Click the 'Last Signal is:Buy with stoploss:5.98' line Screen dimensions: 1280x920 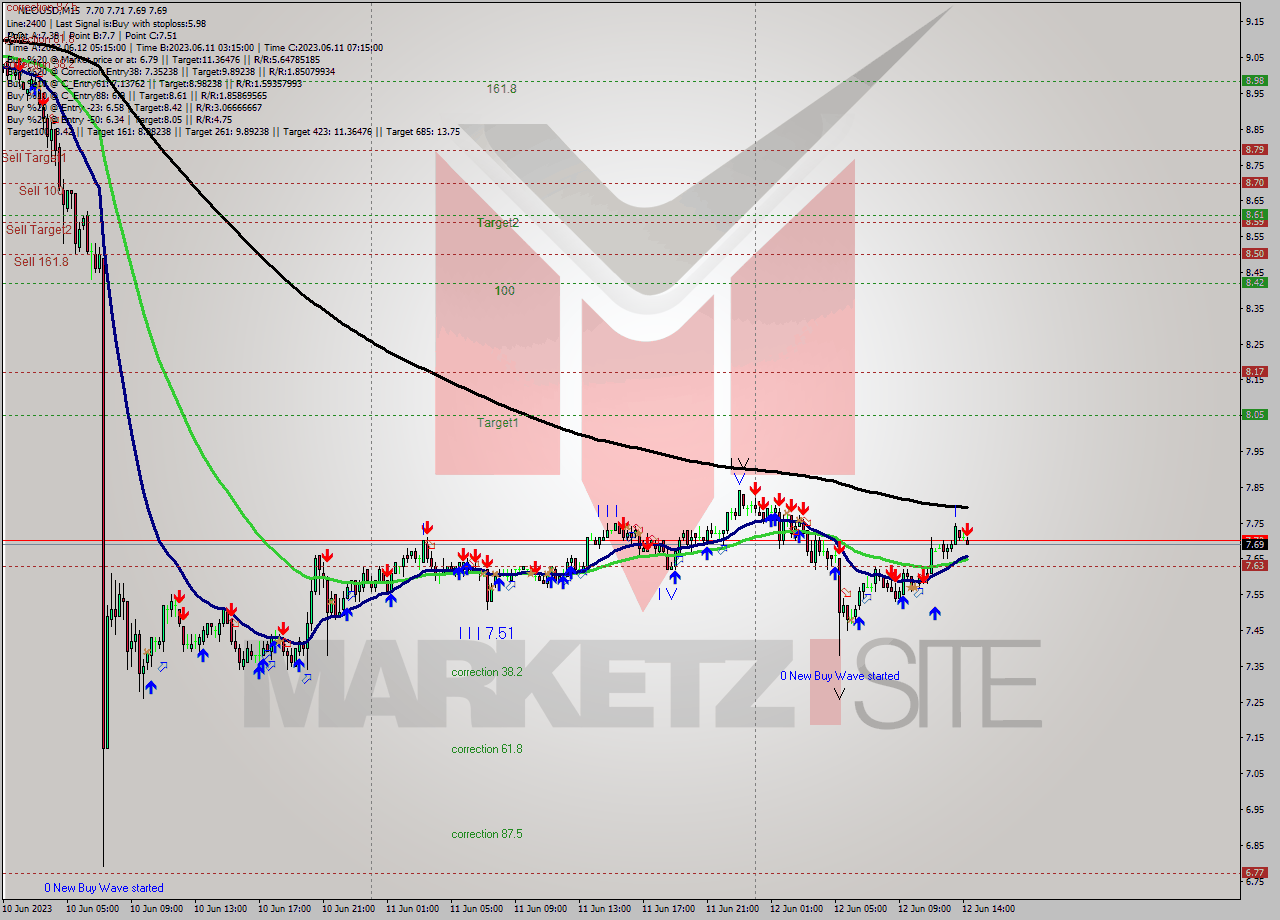click(131, 23)
